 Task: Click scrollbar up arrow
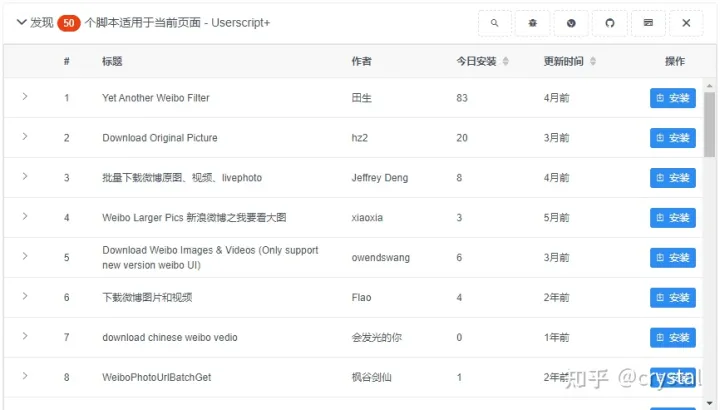709,85
